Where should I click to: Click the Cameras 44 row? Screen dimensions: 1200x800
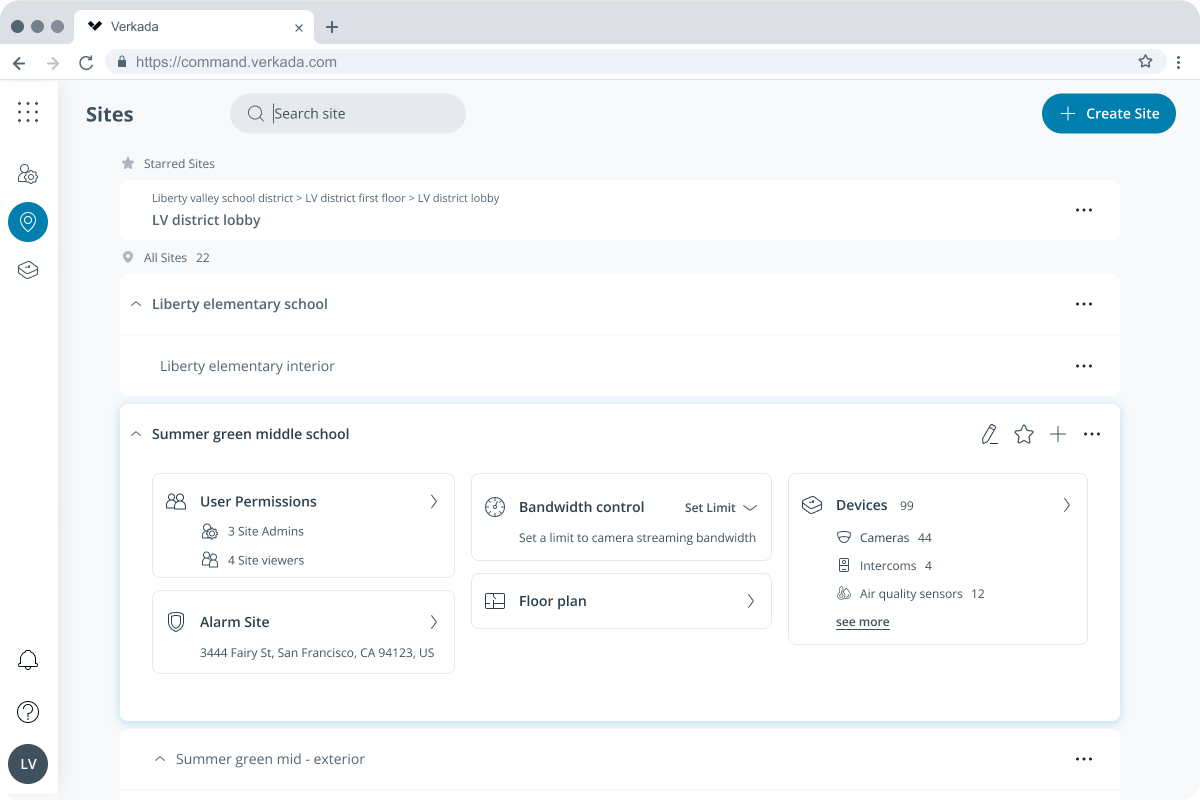click(884, 537)
